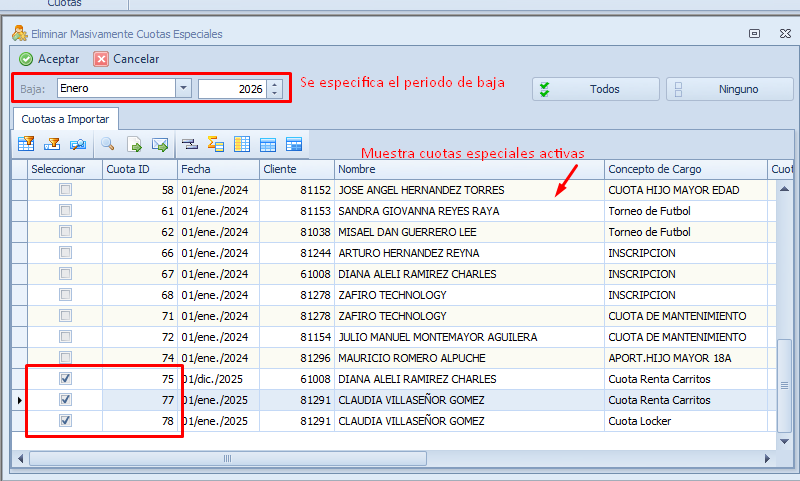Increase the year 2026 with up arrow

point(275,84)
